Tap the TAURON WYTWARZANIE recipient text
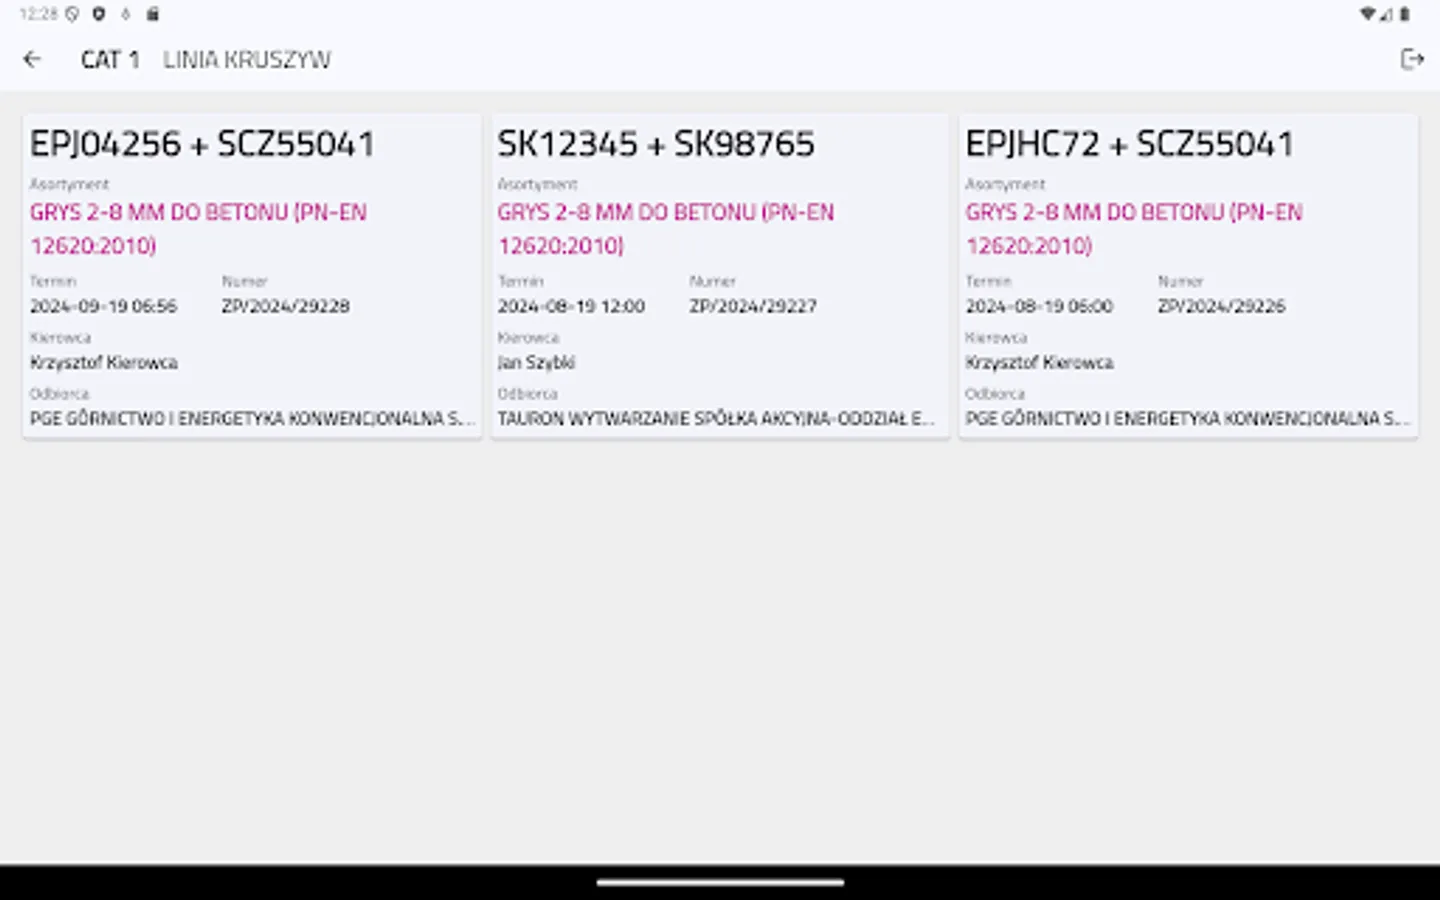Image resolution: width=1440 pixels, height=900 pixels. (717, 419)
